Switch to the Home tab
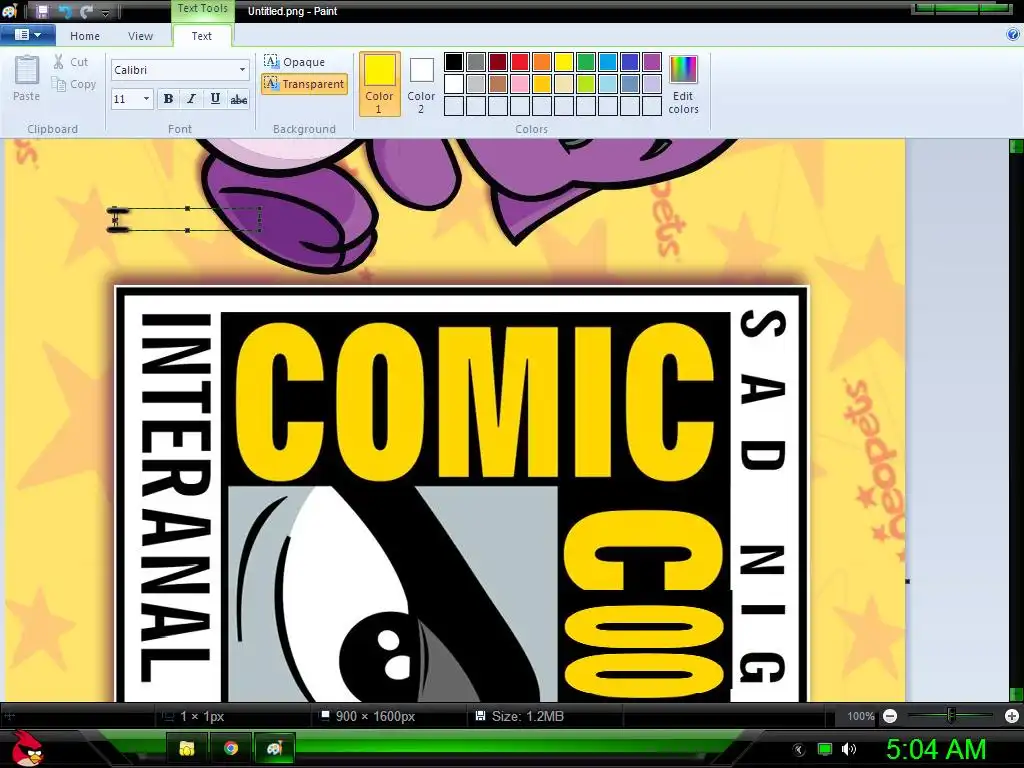The image size is (1024, 768). pyautogui.click(x=85, y=36)
